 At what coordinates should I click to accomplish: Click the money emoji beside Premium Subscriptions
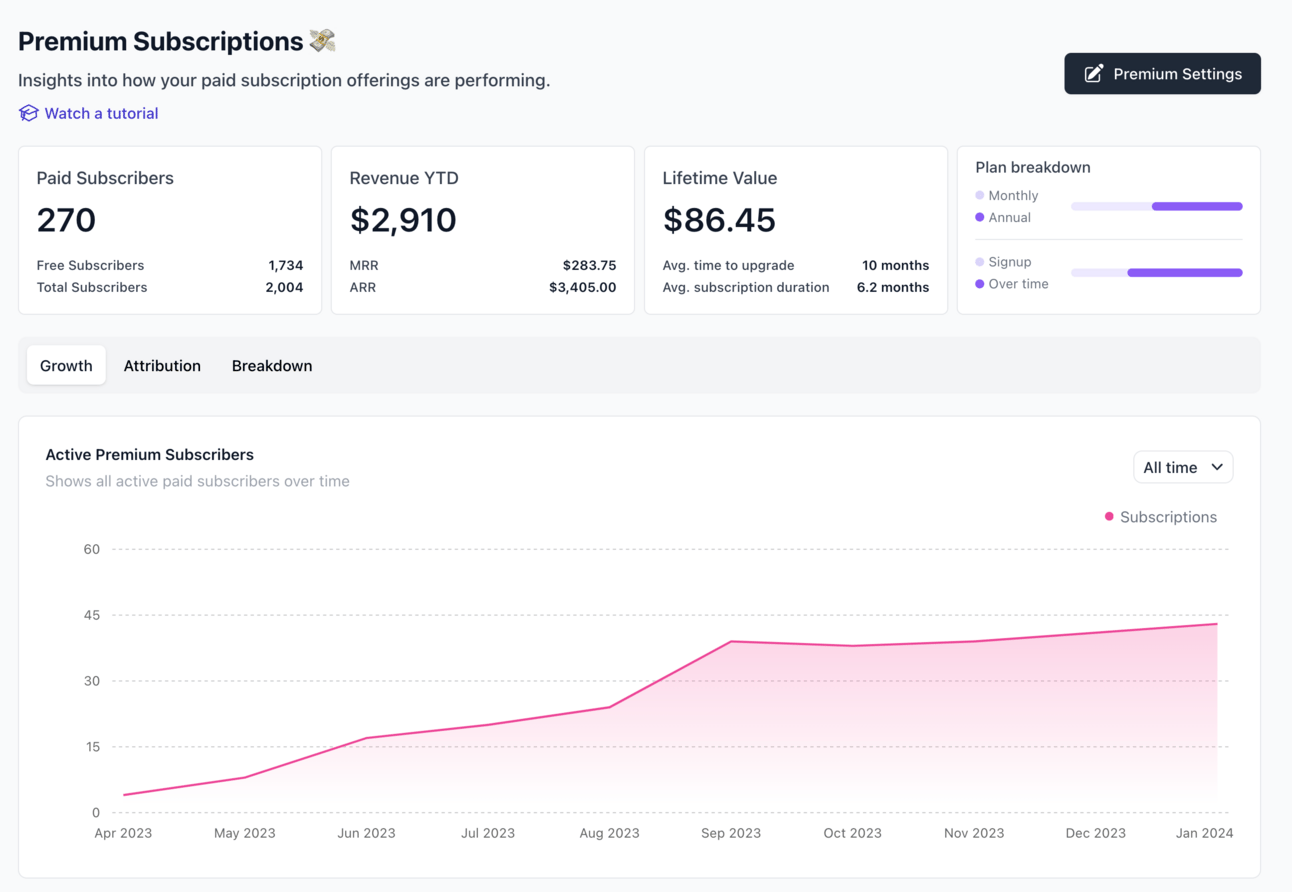322,40
